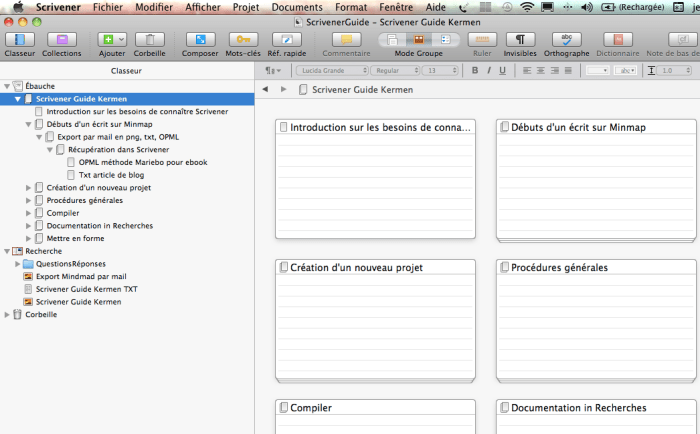700x434 pixels.
Task: Click the green Ajouter add button
Action: pos(108,40)
